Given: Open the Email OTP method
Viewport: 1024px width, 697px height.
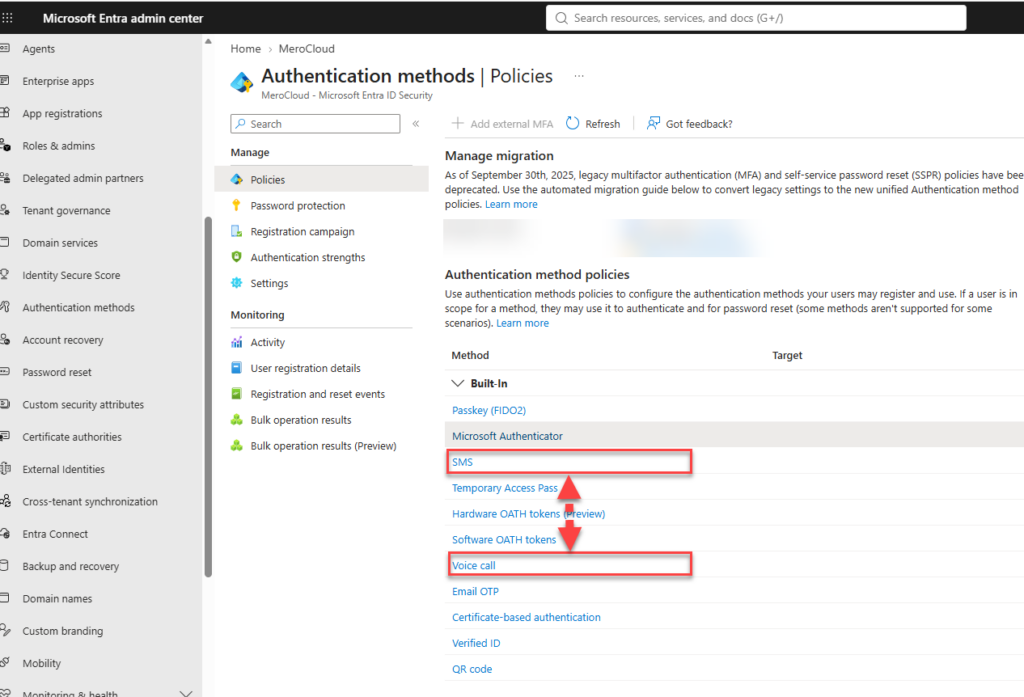Looking at the screenshot, I should [475, 591].
